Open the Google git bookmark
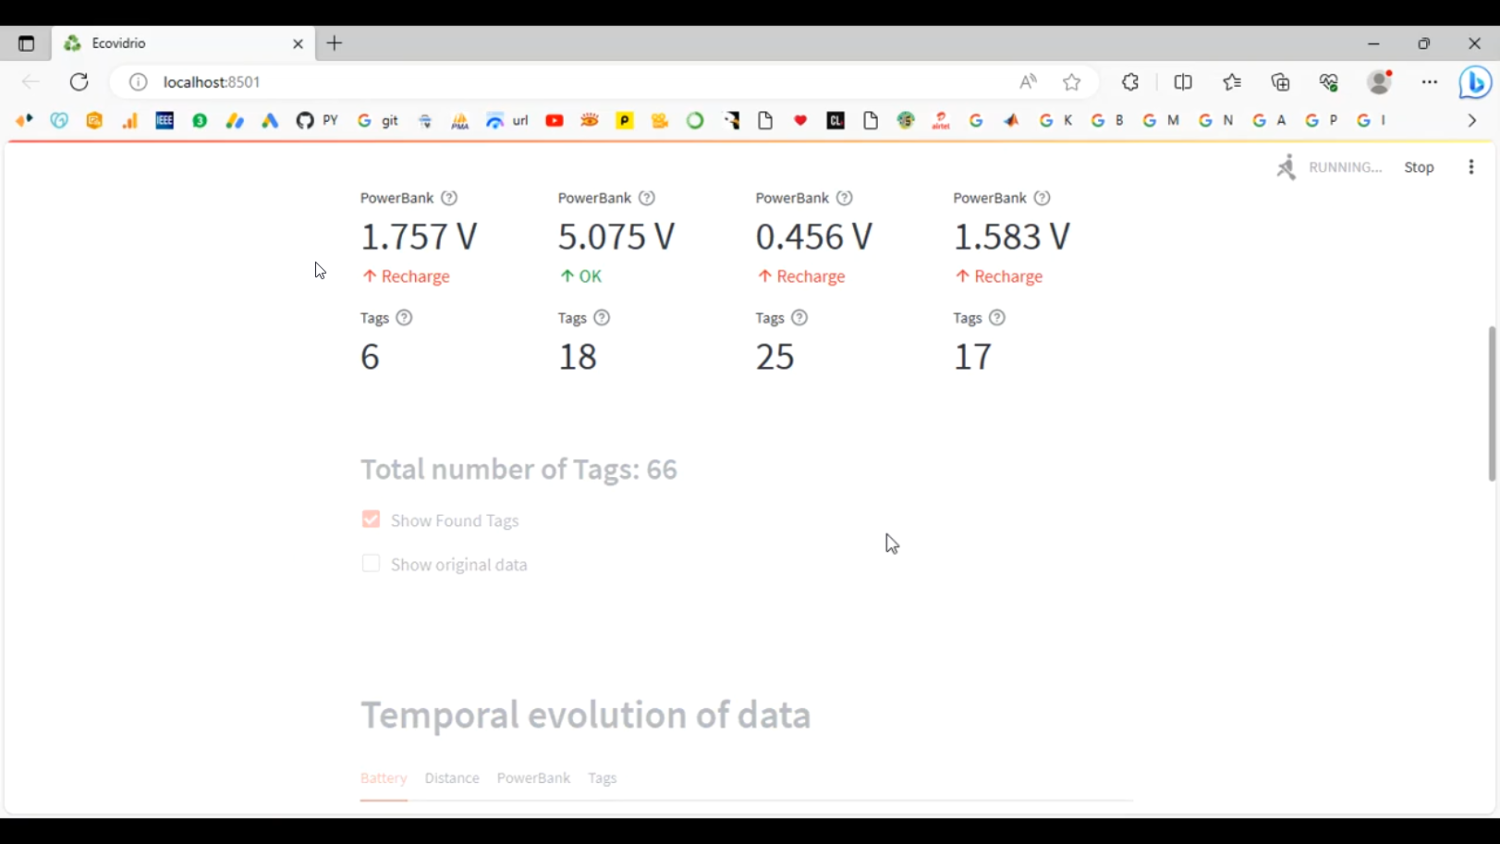 pyautogui.click(x=378, y=121)
